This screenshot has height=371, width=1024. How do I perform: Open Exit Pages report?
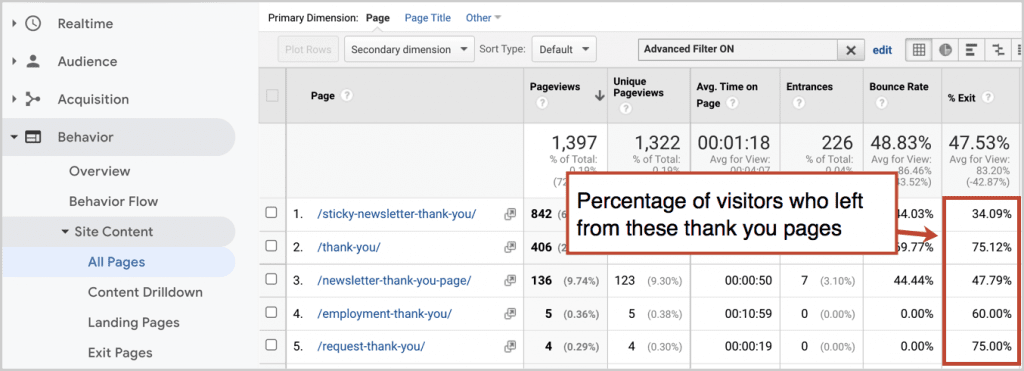pos(120,353)
